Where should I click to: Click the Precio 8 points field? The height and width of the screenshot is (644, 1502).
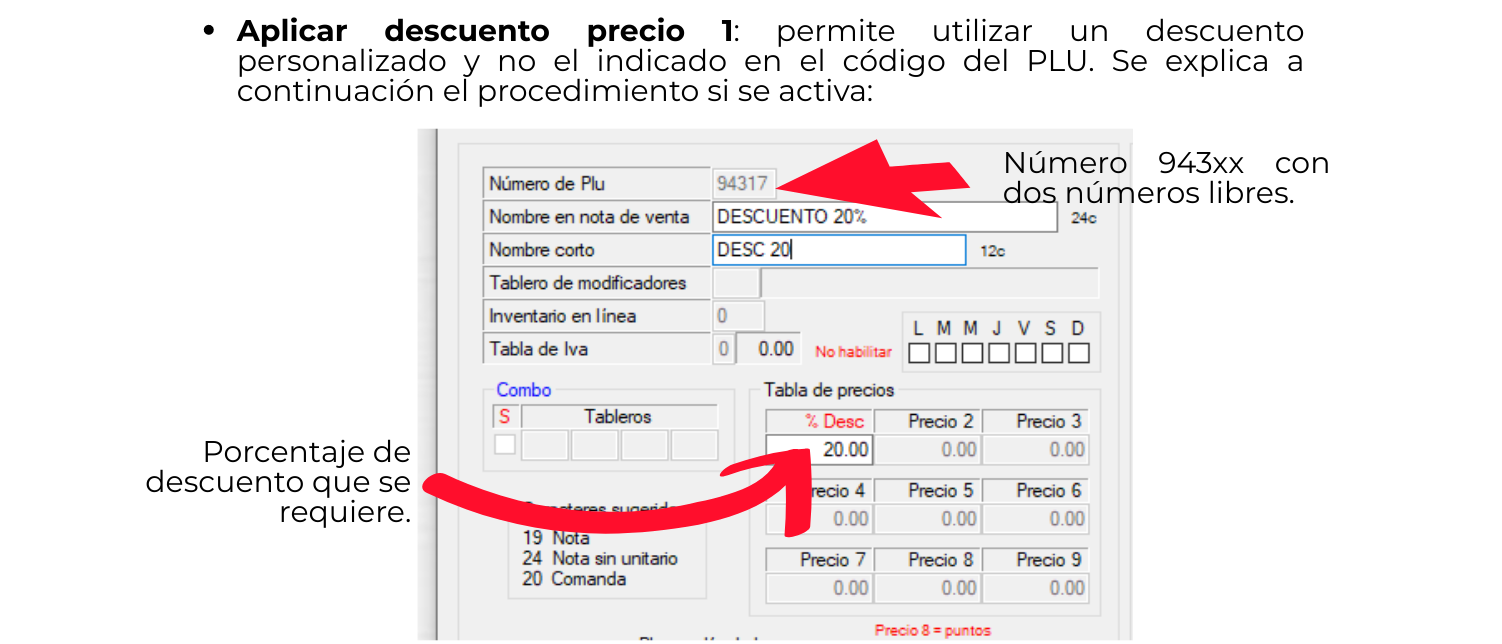point(928,588)
